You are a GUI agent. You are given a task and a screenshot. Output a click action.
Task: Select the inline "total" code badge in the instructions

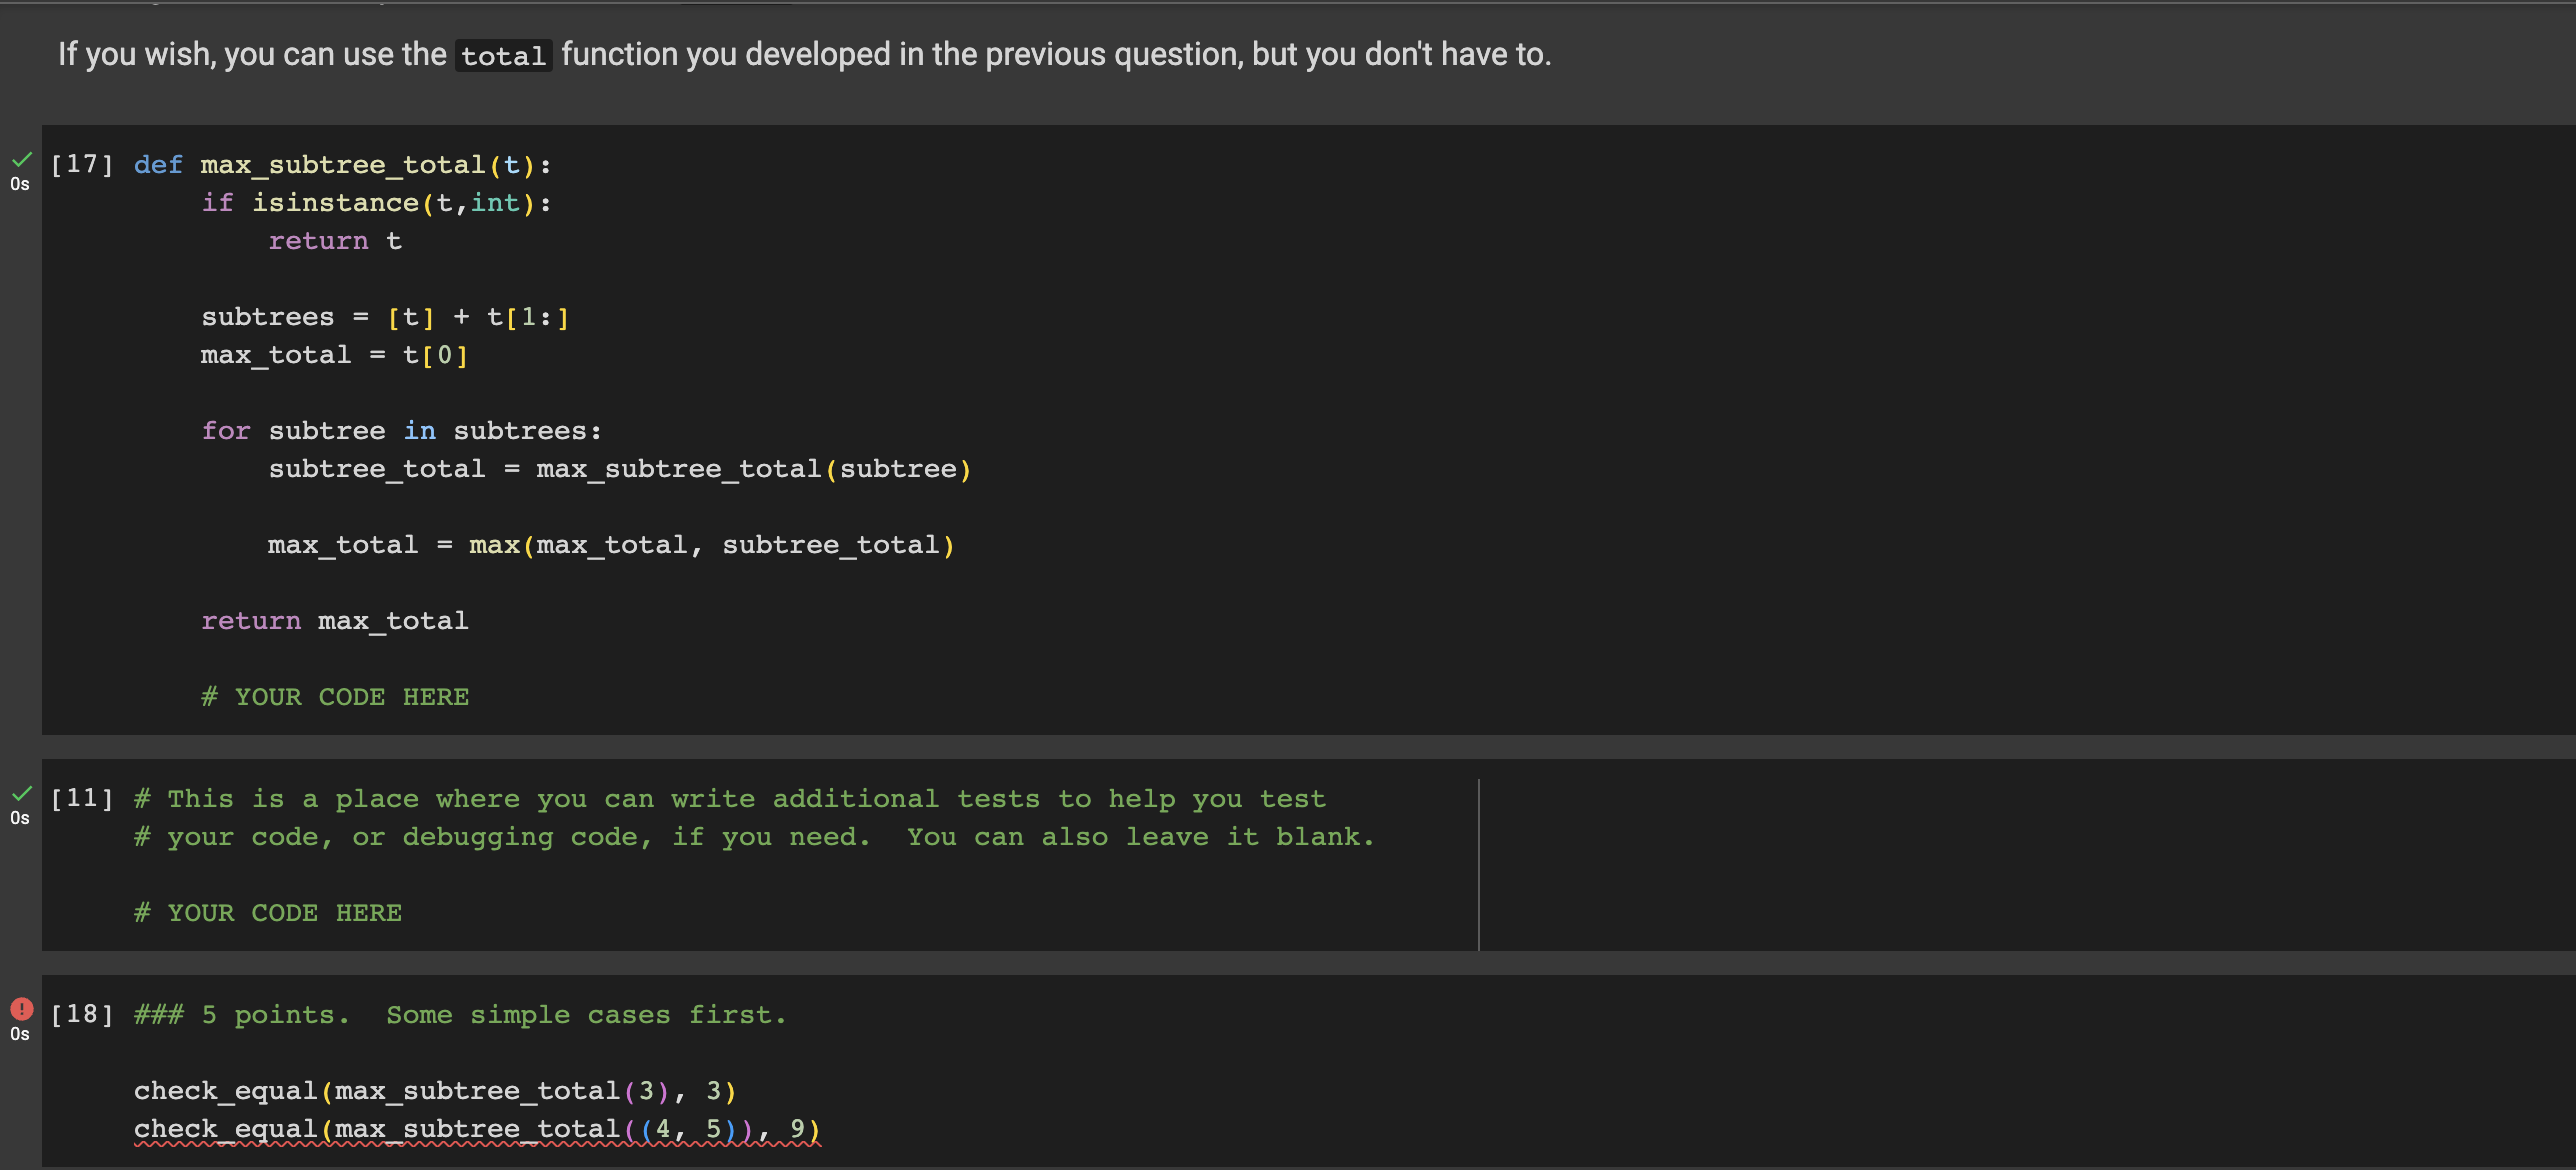(x=502, y=55)
